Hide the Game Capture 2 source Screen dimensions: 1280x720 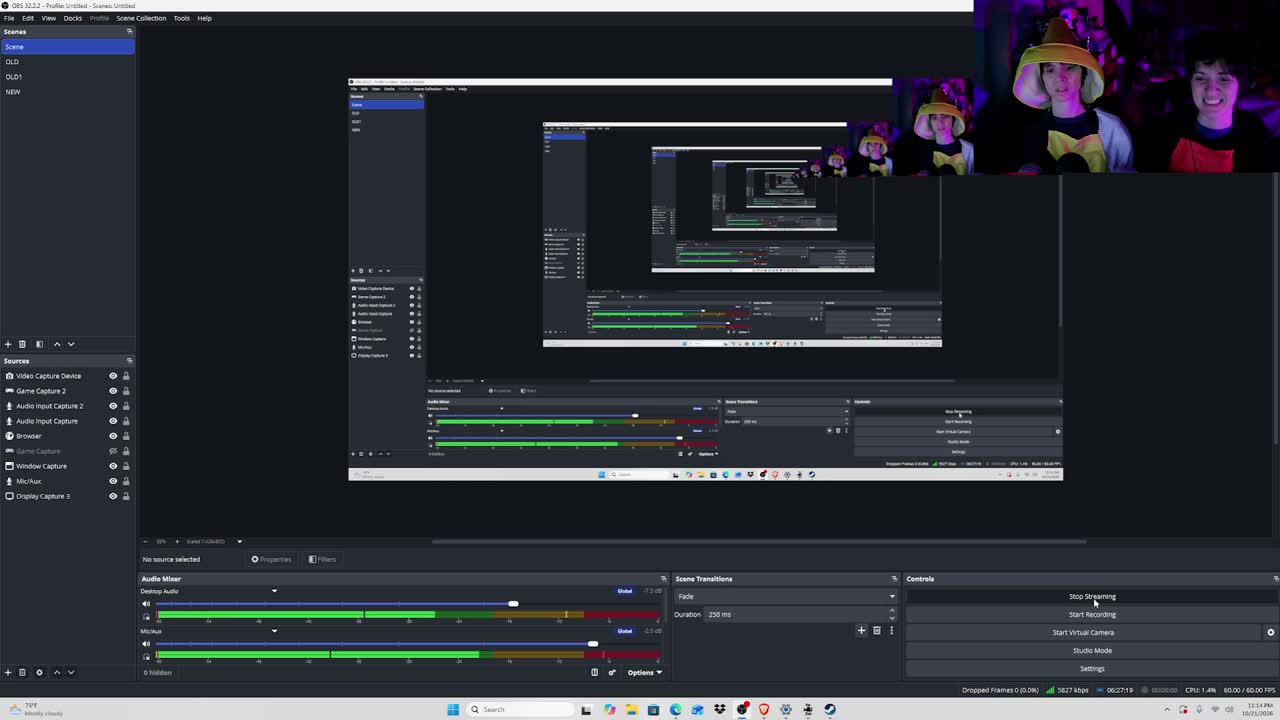point(113,391)
